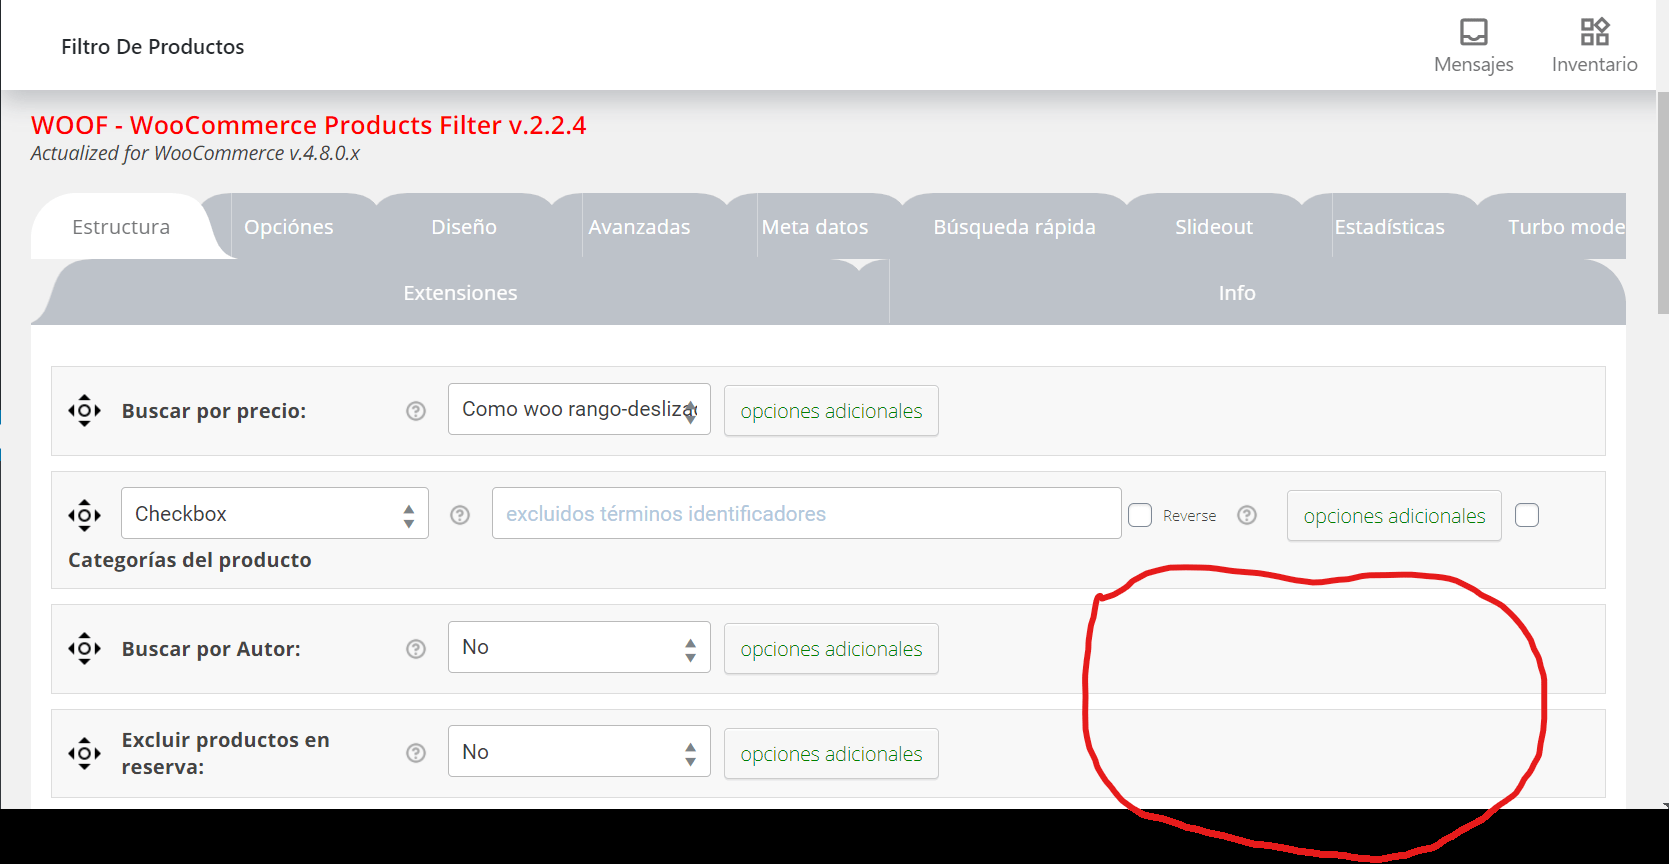Show help for Excluir productos en reserva
This screenshot has width=1669, height=864.
(416, 753)
